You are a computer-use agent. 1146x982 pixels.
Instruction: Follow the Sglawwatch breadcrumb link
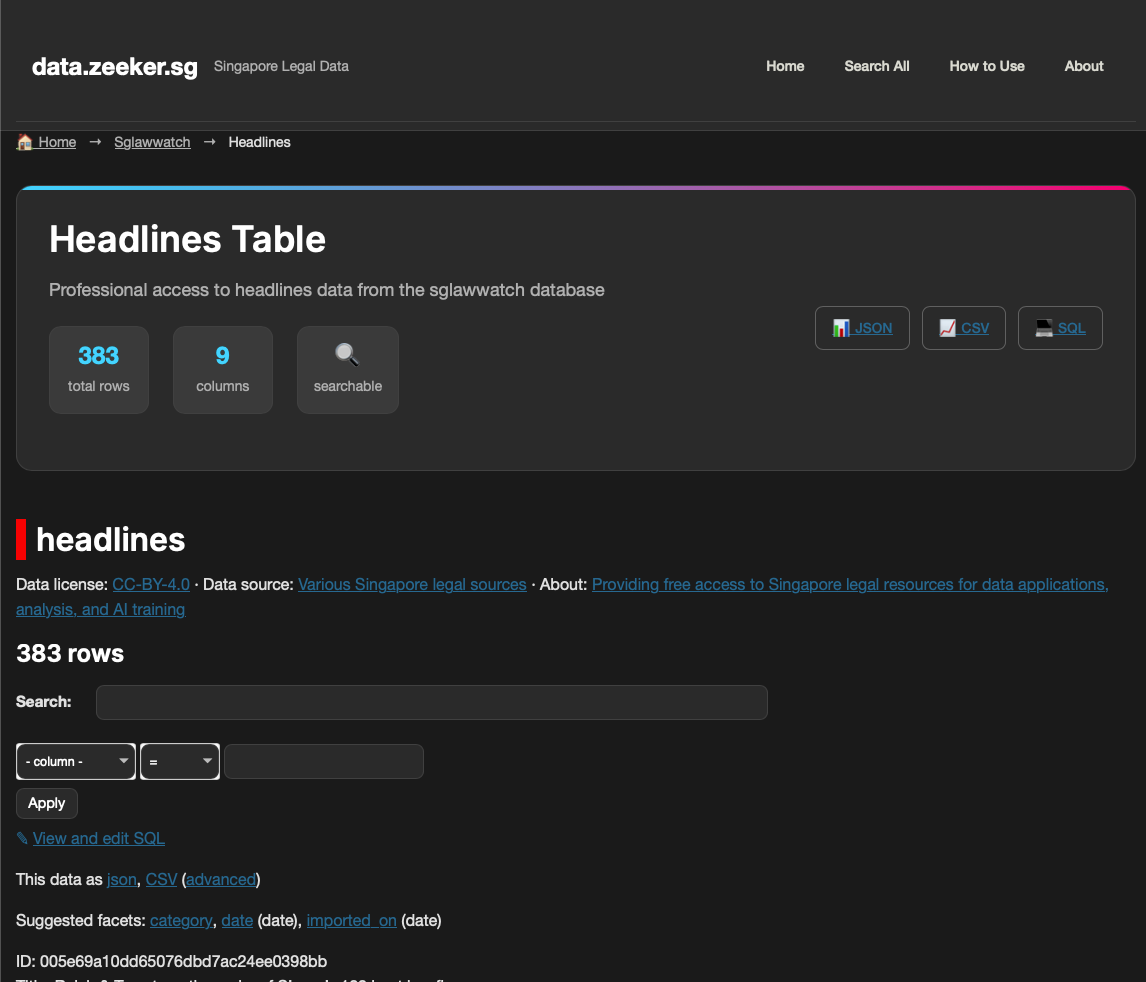(x=152, y=142)
